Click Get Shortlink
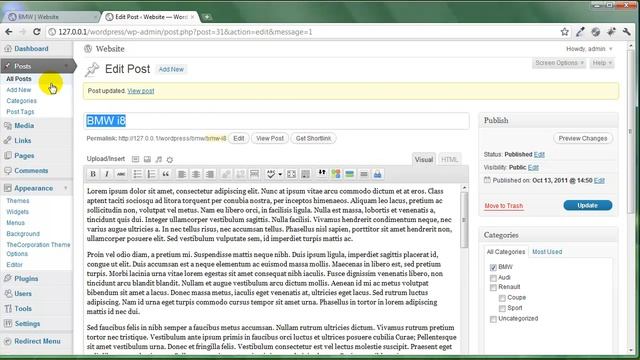The height and width of the screenshot is (360, 640). [313, 138]
